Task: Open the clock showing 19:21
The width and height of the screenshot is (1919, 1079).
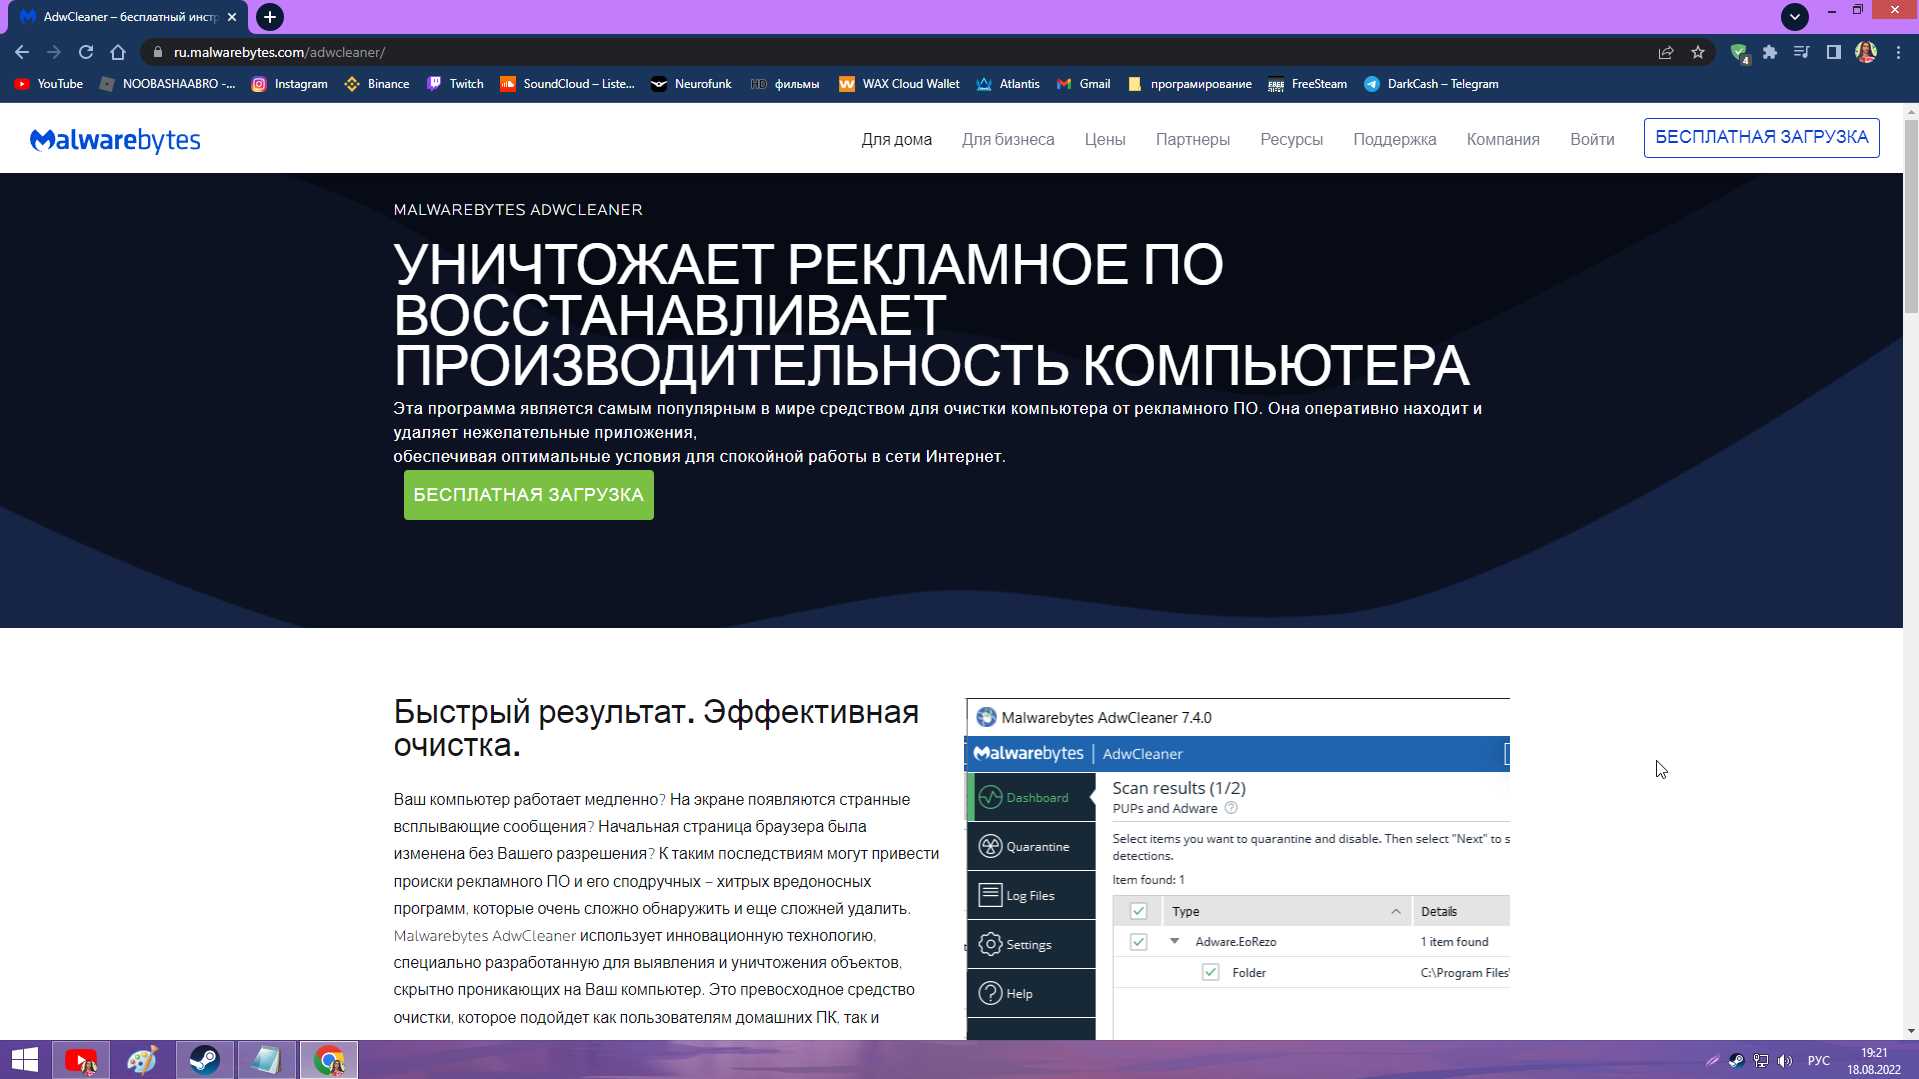Action: pos(1874,1061)
